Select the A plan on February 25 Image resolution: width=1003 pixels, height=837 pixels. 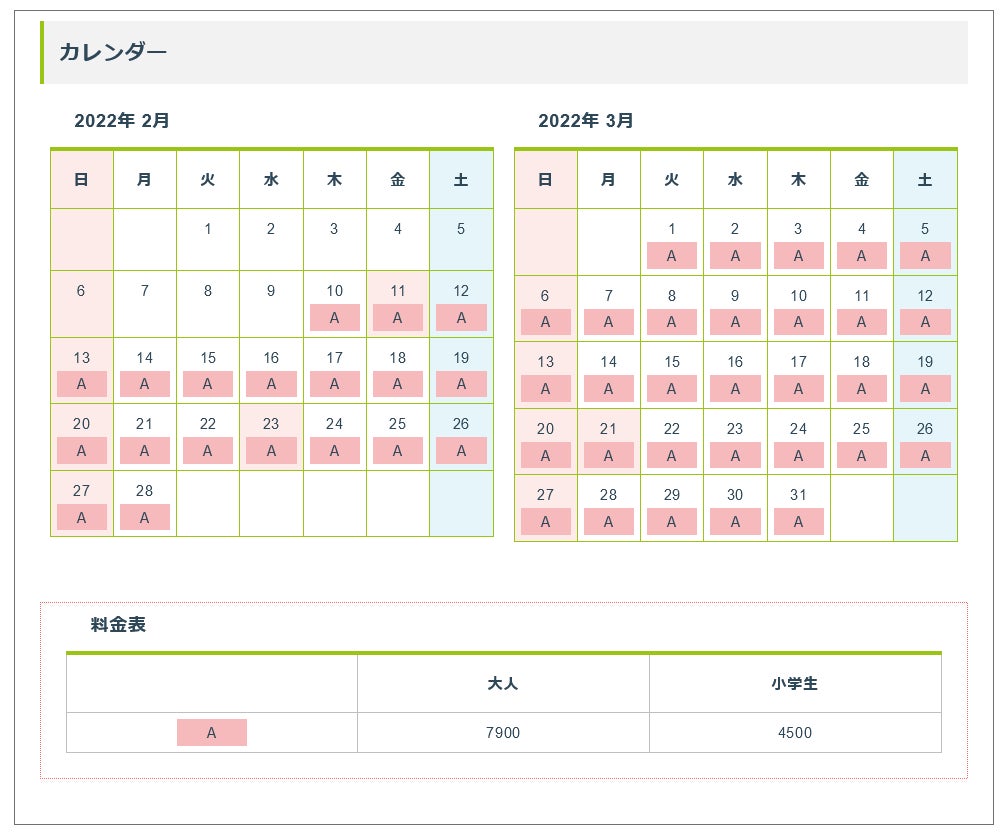398,450
